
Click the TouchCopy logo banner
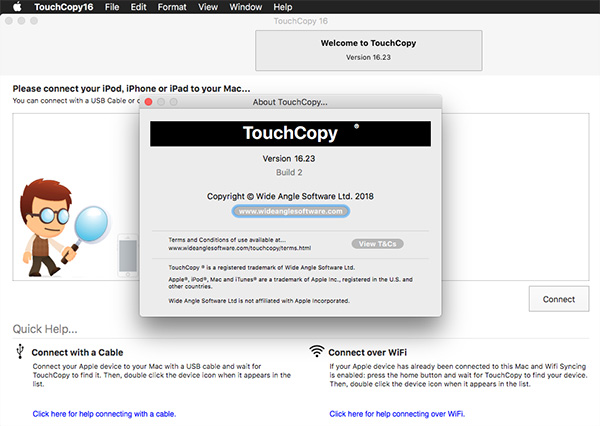point(290,134)
